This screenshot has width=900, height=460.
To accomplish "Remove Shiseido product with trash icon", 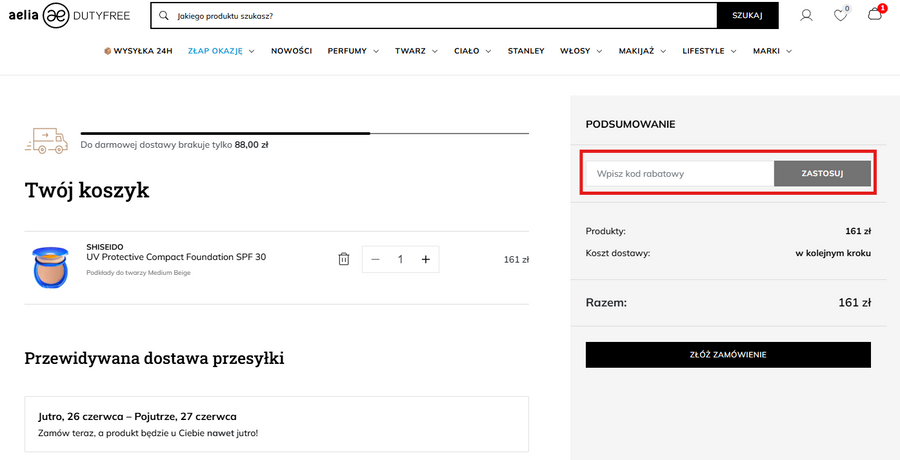I will click(x=344, y=259).
